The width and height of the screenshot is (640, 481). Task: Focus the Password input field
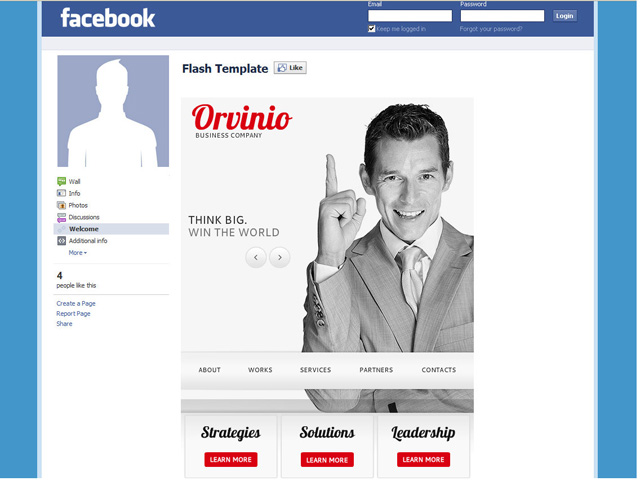pos(502,16)
